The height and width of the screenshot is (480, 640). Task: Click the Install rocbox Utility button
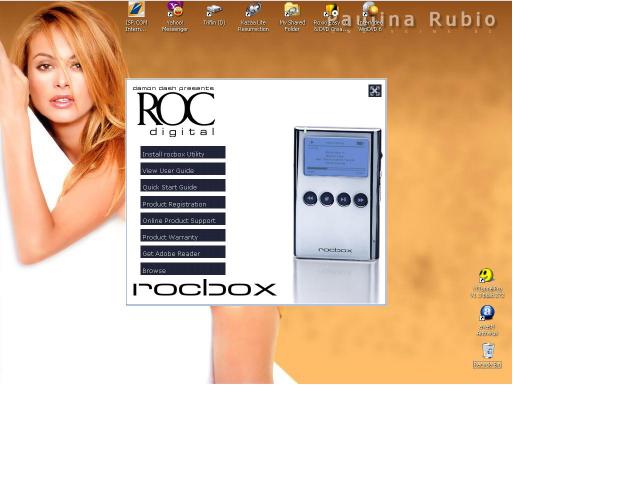(183, 152)
